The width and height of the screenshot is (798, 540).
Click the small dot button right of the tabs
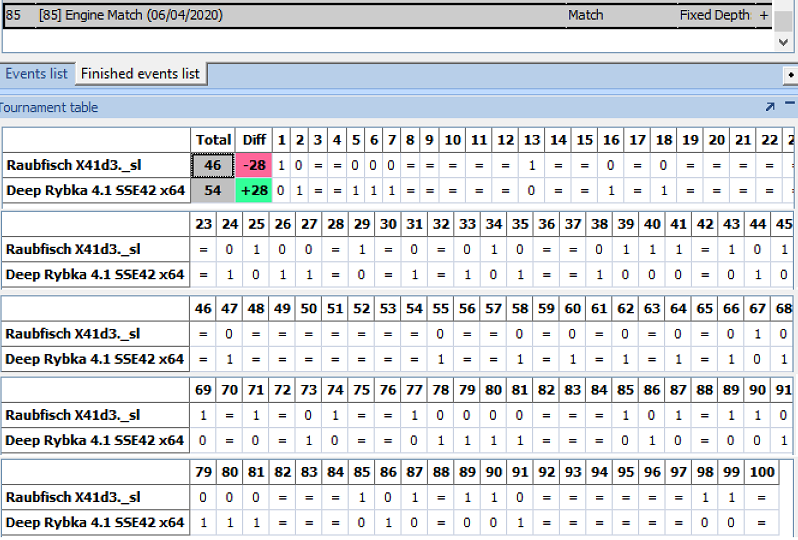(x=790, y=75)
